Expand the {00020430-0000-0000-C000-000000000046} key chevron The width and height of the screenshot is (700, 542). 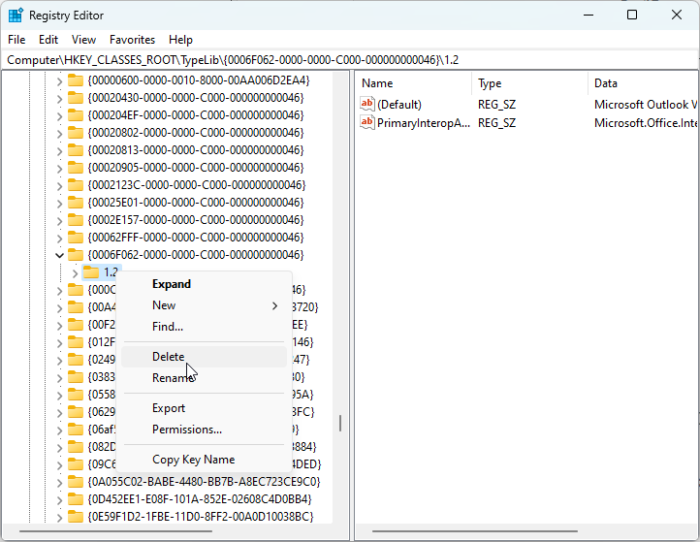tap(59, 99)
